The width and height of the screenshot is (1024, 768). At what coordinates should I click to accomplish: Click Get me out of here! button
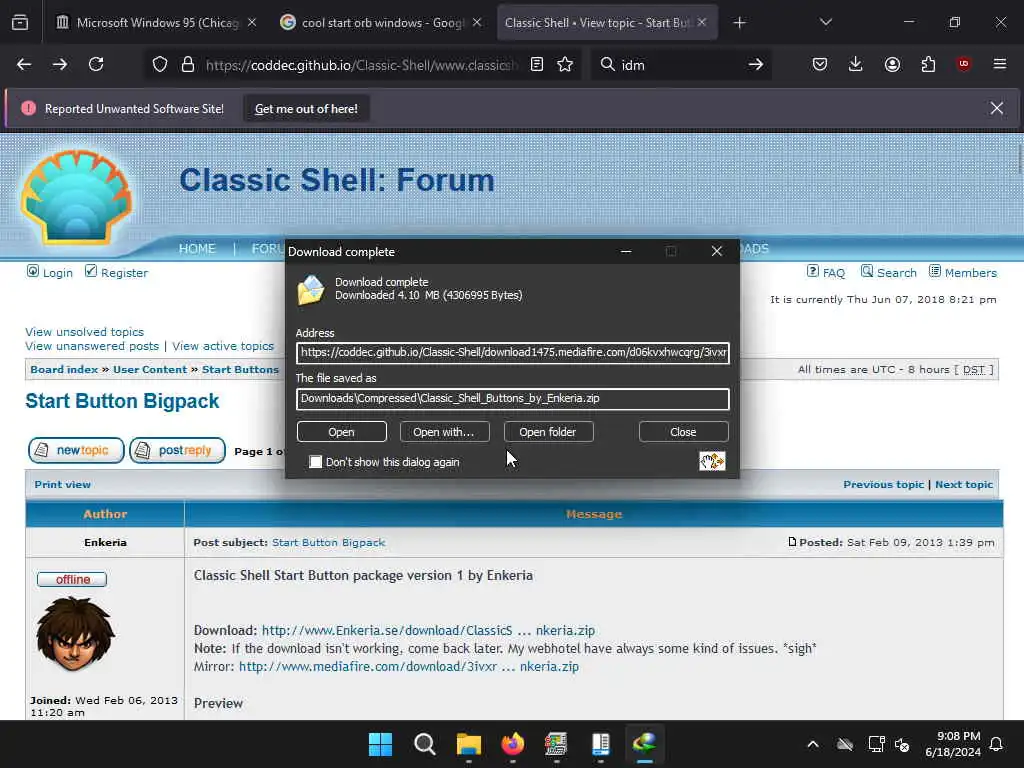click(306, 109)
